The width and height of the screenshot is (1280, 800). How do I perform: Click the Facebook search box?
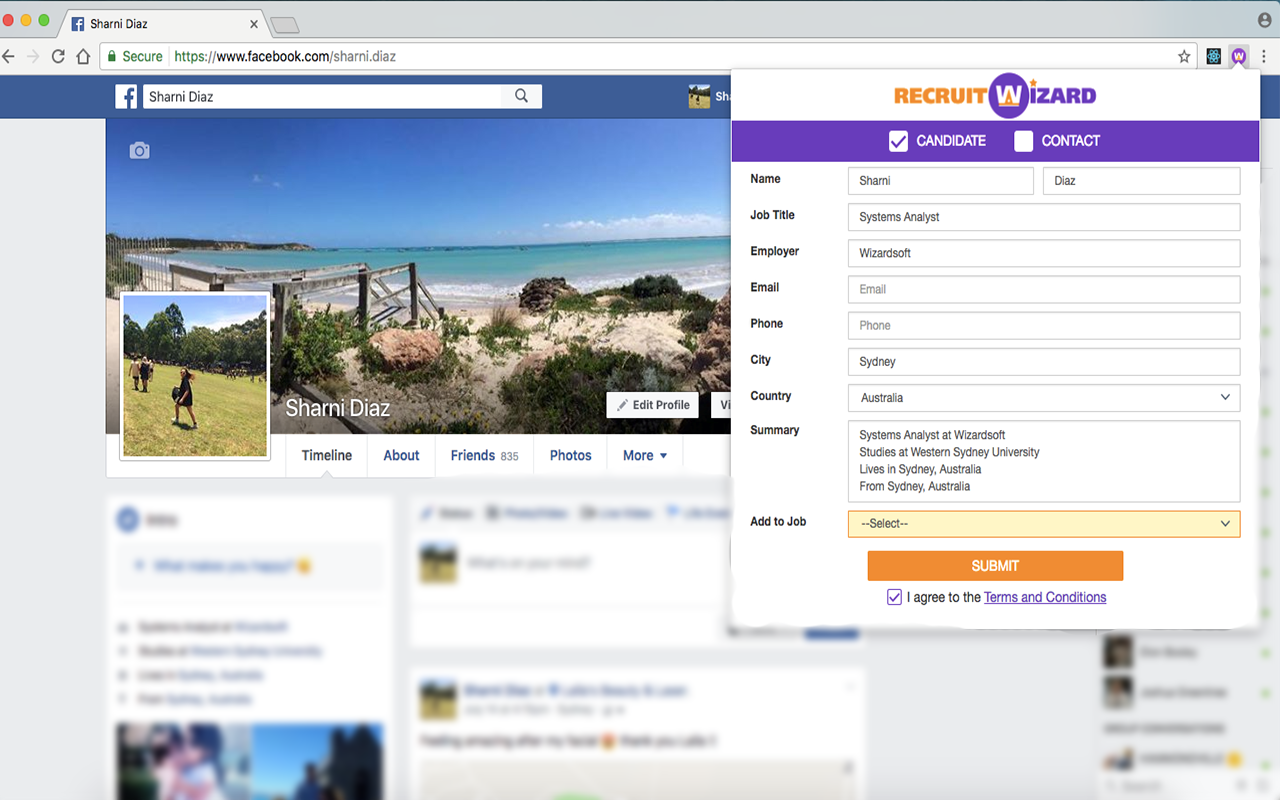coord(321,96)
